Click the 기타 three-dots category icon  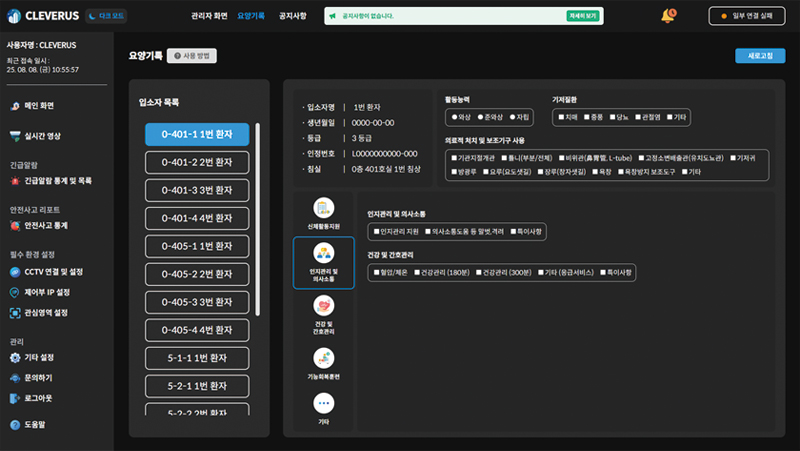323,403
